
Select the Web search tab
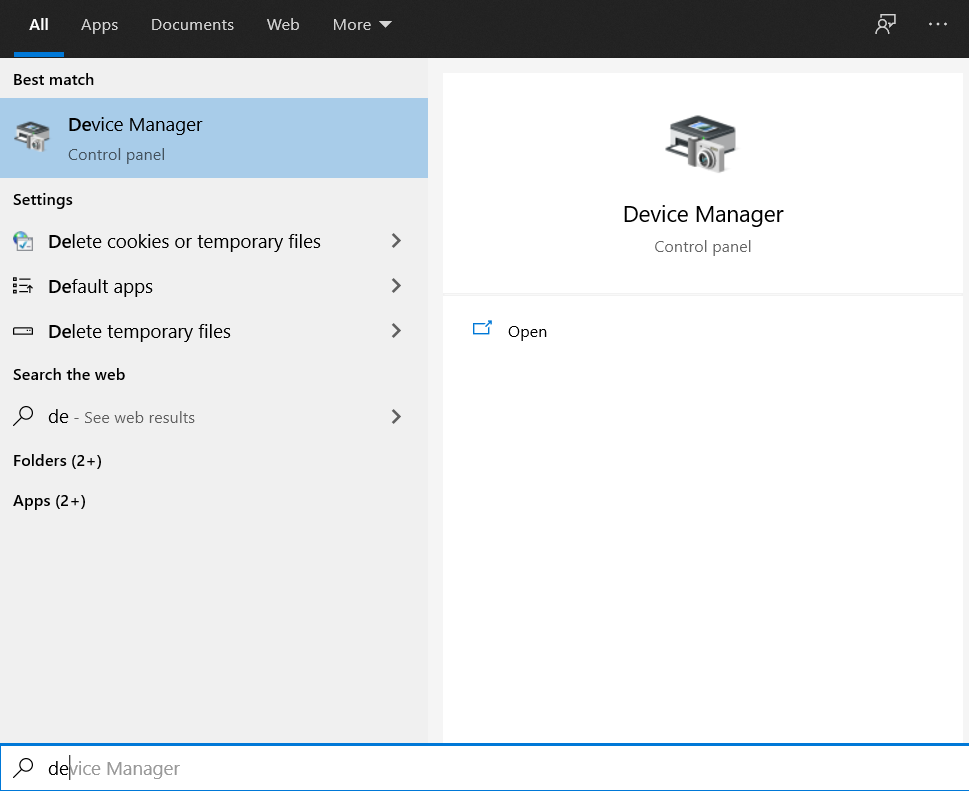[283, 25]
